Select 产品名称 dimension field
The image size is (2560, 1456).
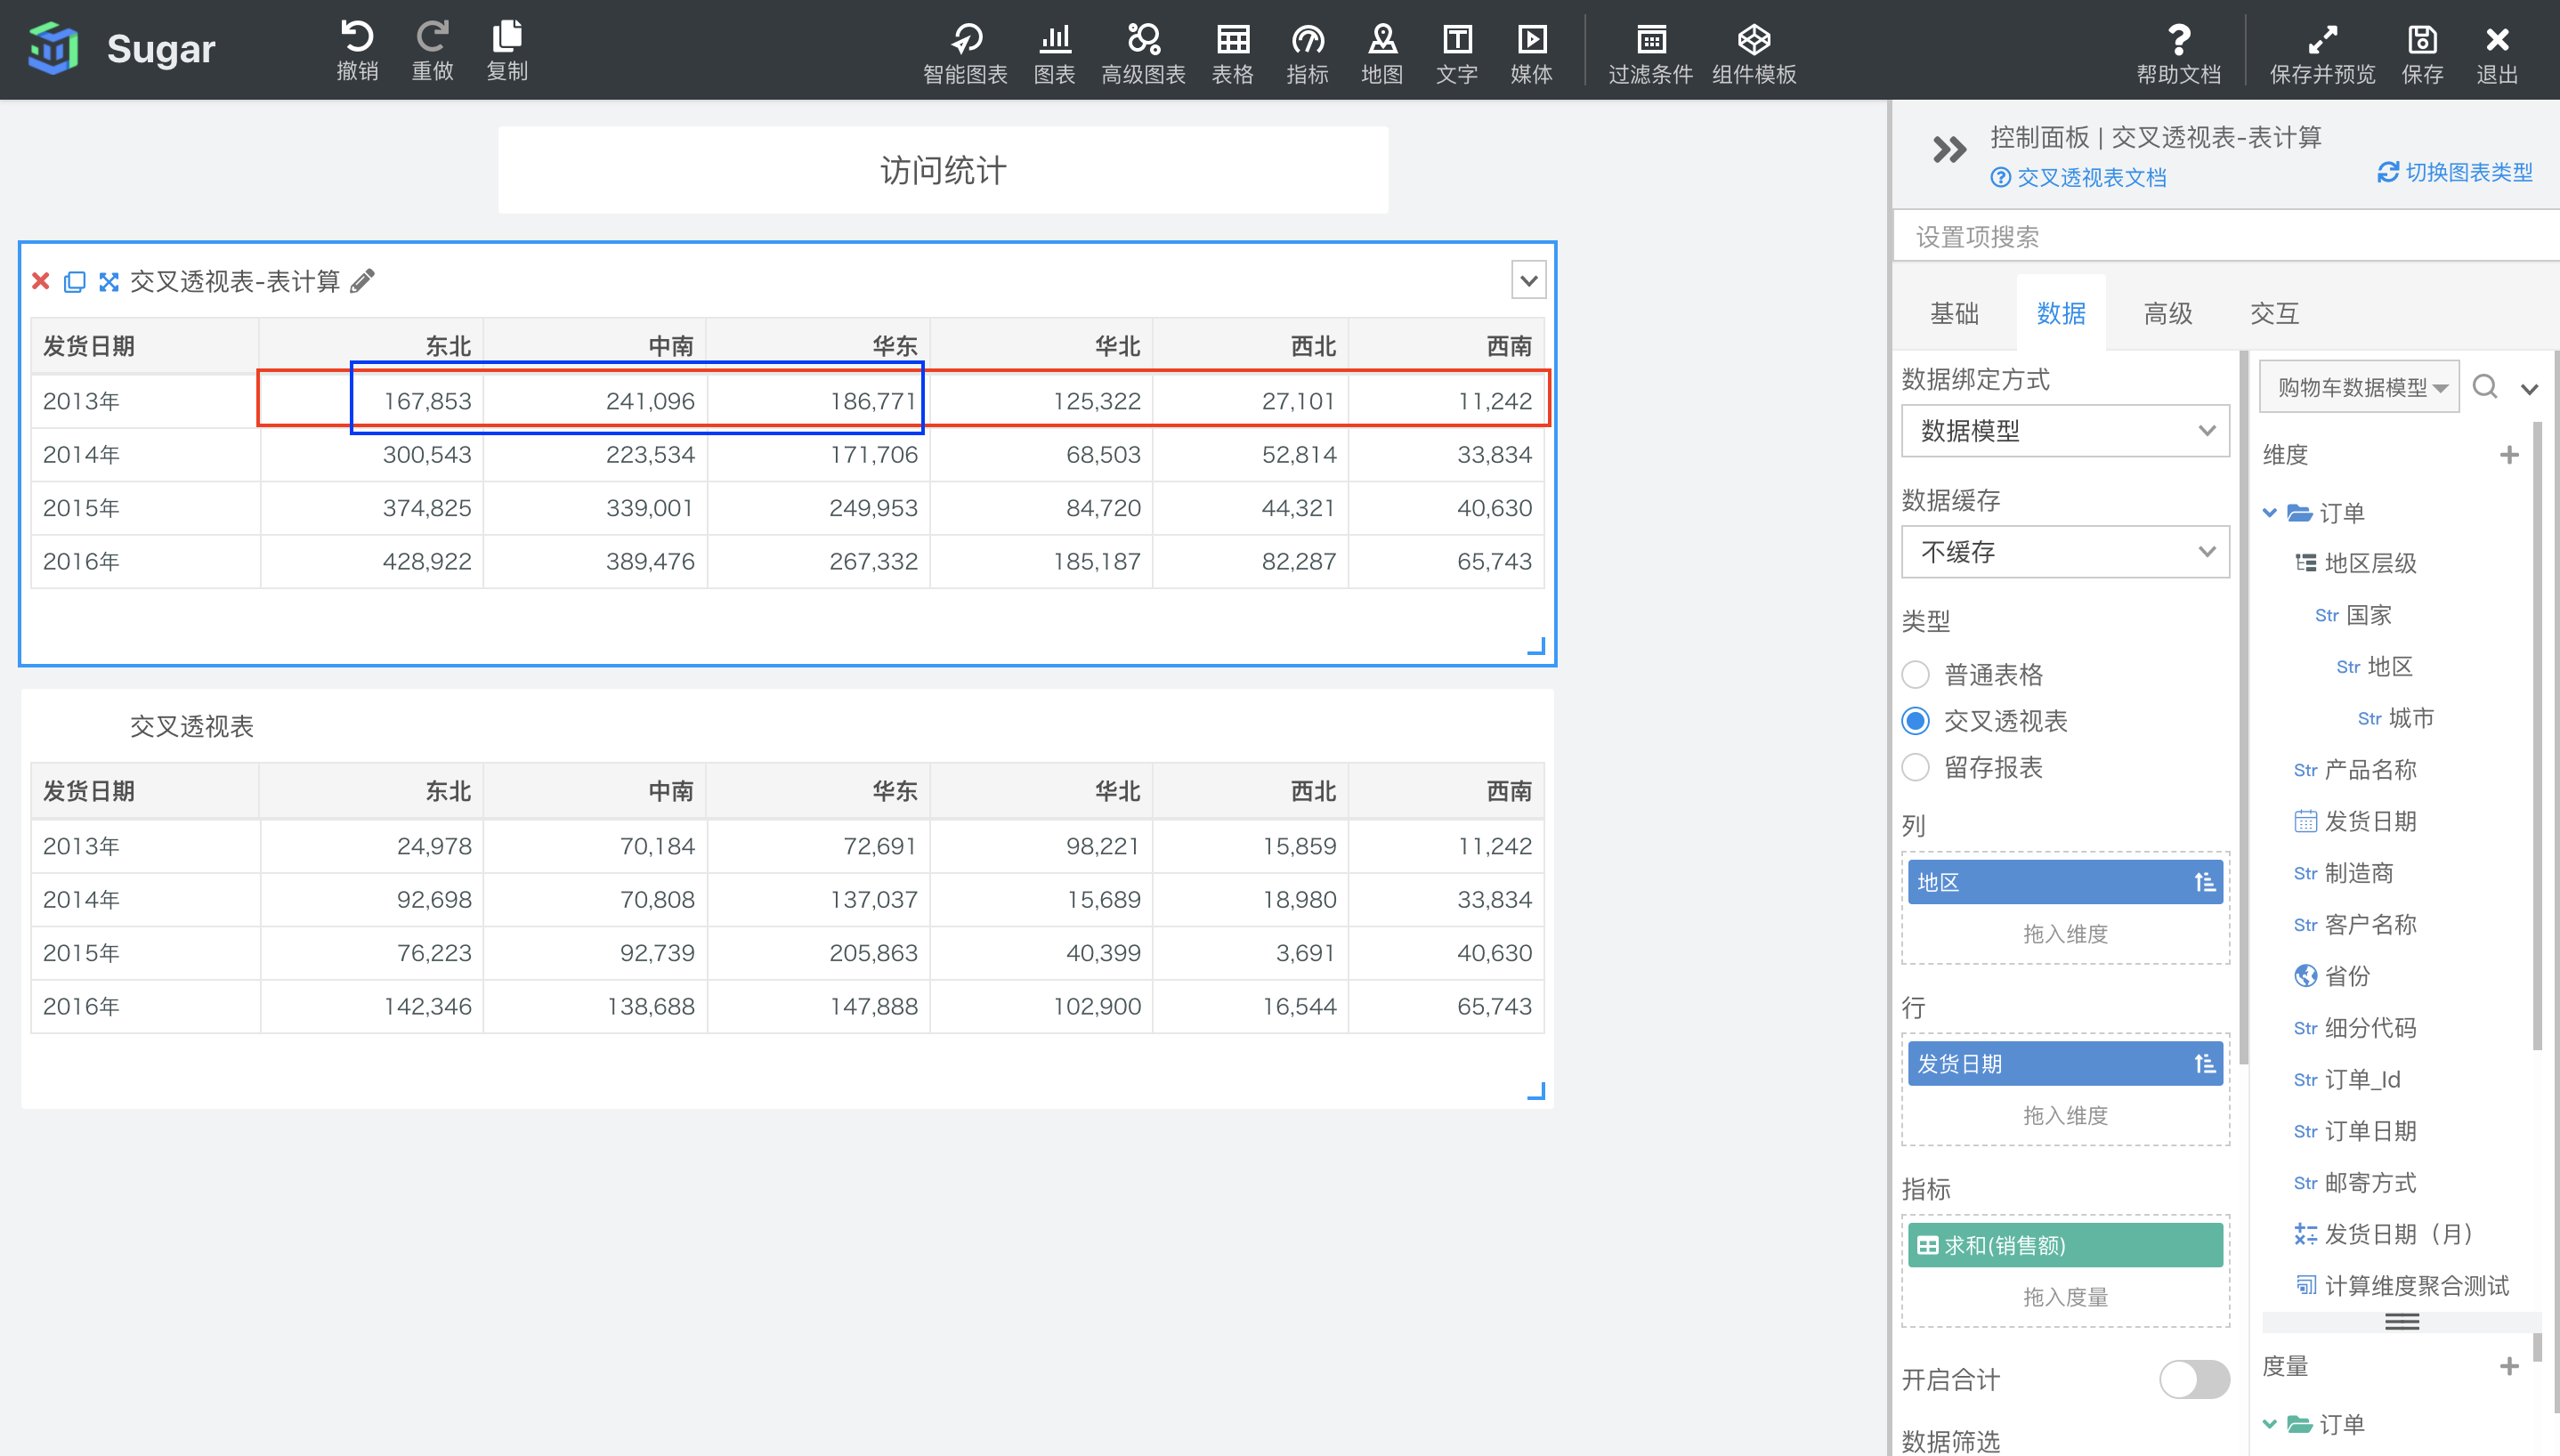point(2355,770)
